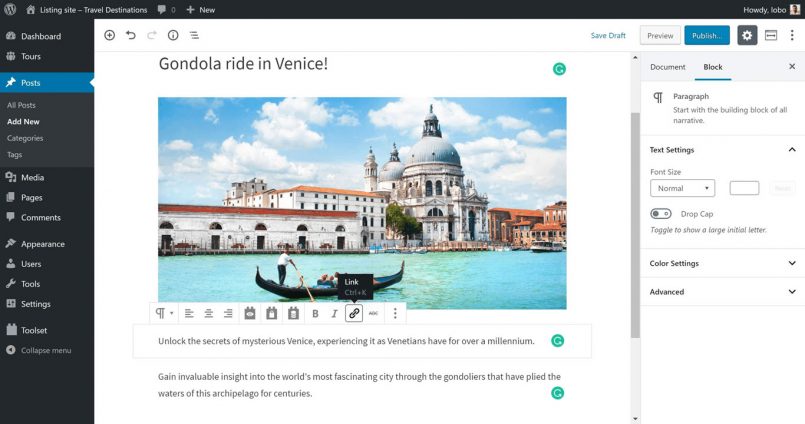
Task: Open the block navigation list icon
Action: click(x=194, y=35)
